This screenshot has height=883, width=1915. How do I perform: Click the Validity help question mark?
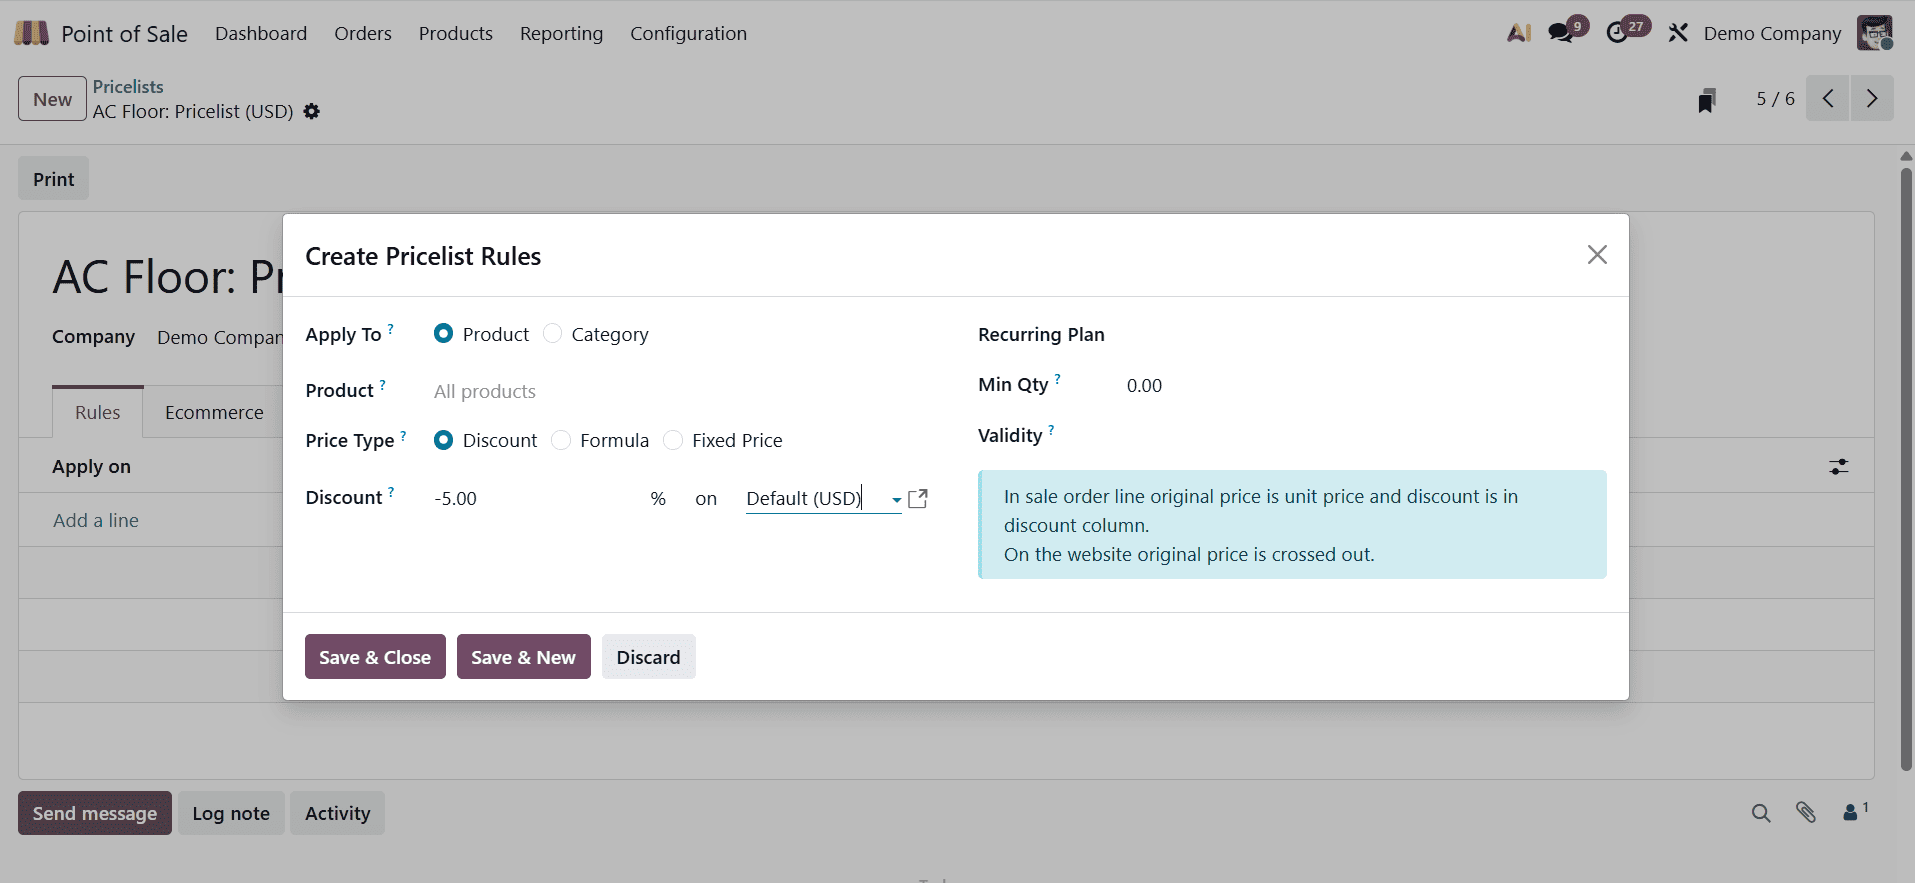pos(1051,429)
